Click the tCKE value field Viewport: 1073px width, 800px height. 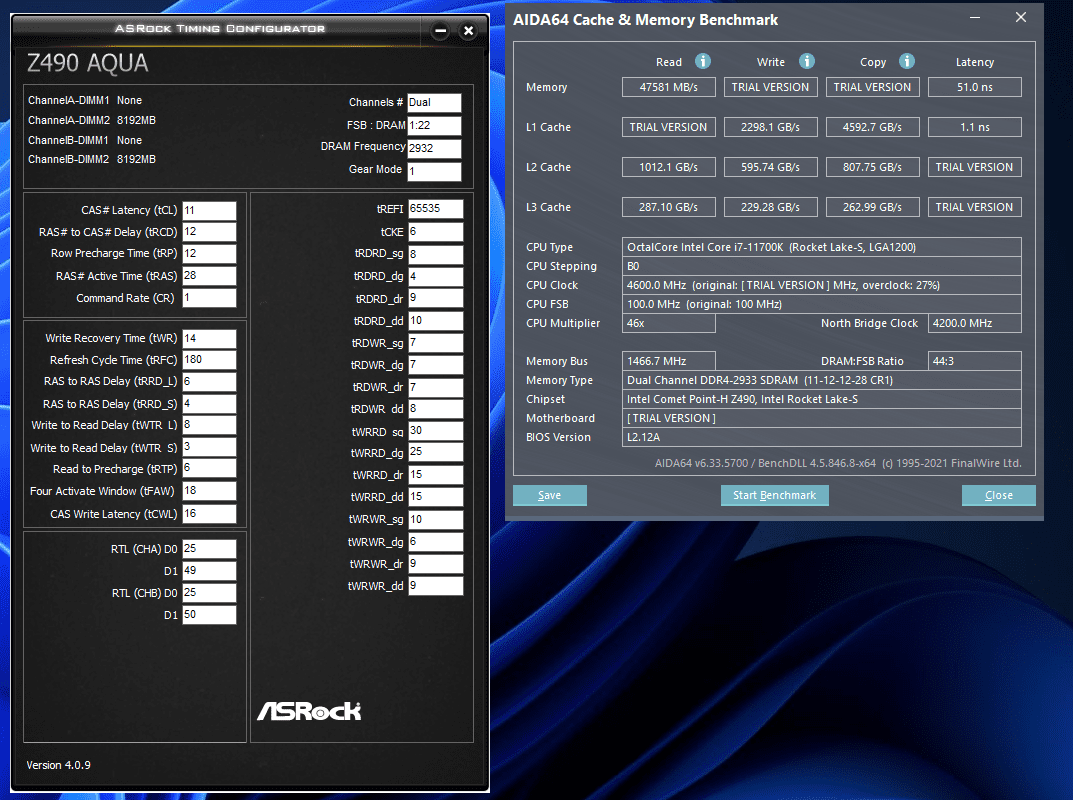click(435, 232)
